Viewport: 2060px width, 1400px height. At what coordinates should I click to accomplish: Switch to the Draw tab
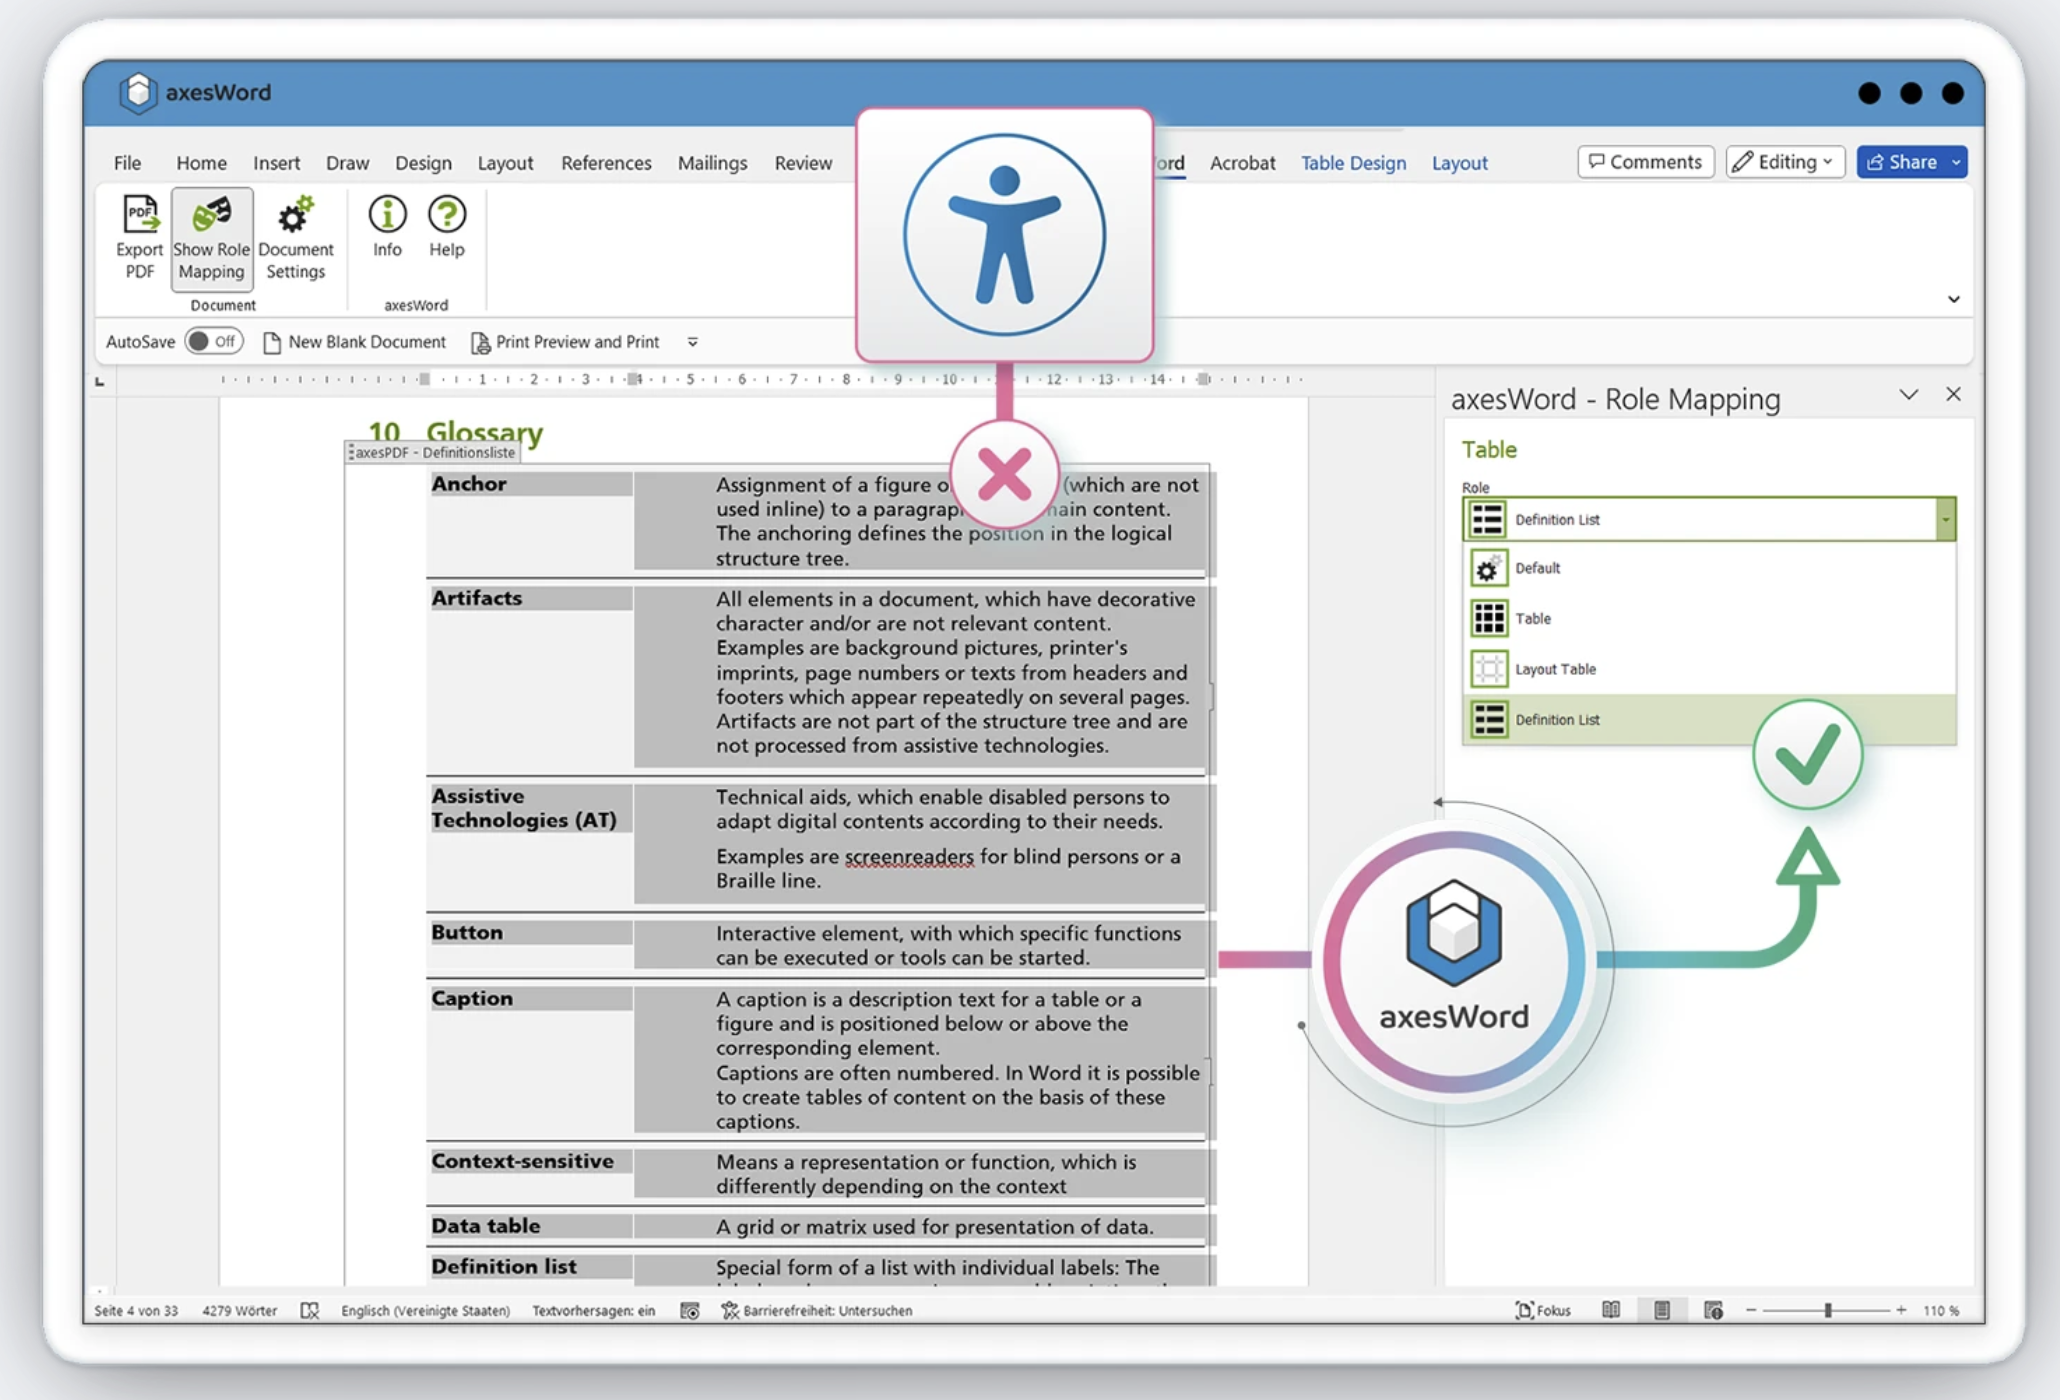(x=347, y=163)
